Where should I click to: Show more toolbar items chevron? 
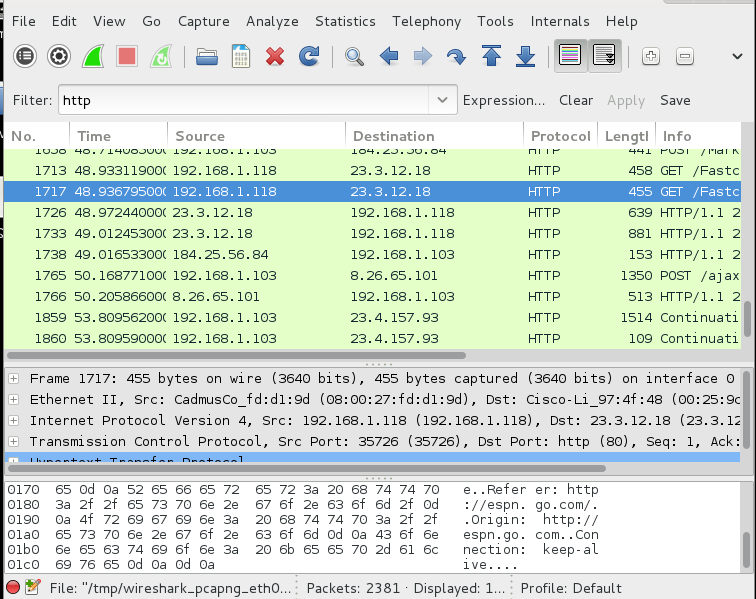click(737, 56)
